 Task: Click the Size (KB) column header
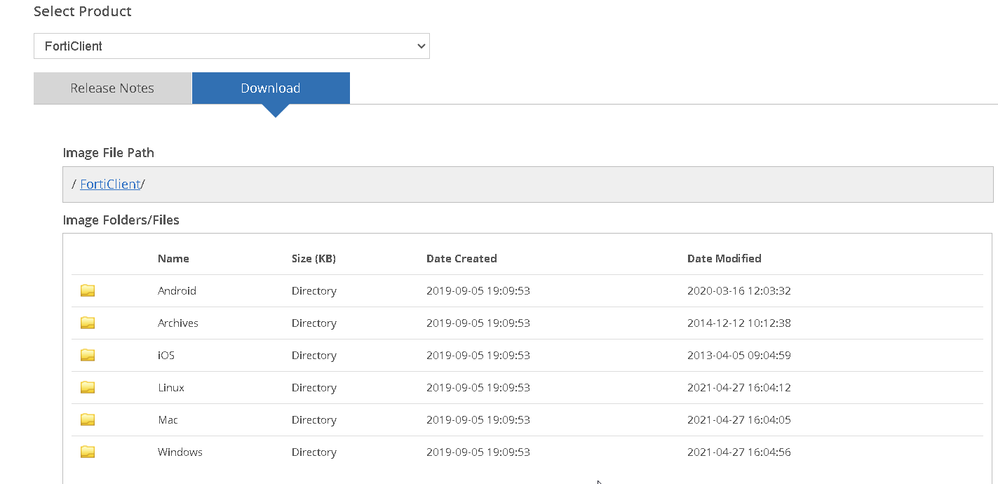(313, 258)
